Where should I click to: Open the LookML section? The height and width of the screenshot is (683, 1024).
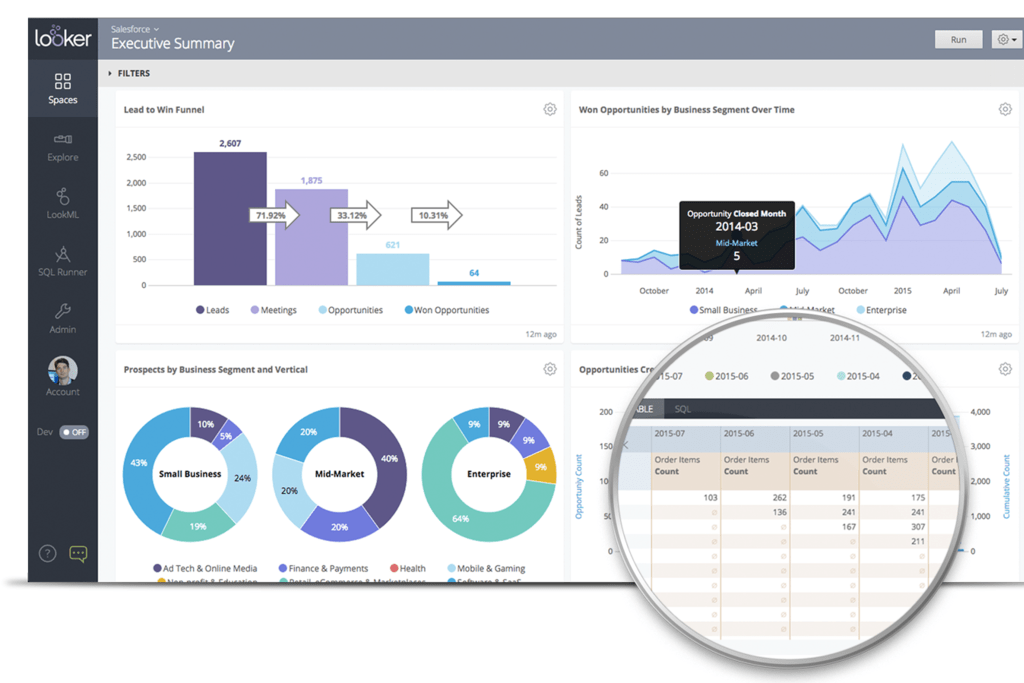coord(63,204)
